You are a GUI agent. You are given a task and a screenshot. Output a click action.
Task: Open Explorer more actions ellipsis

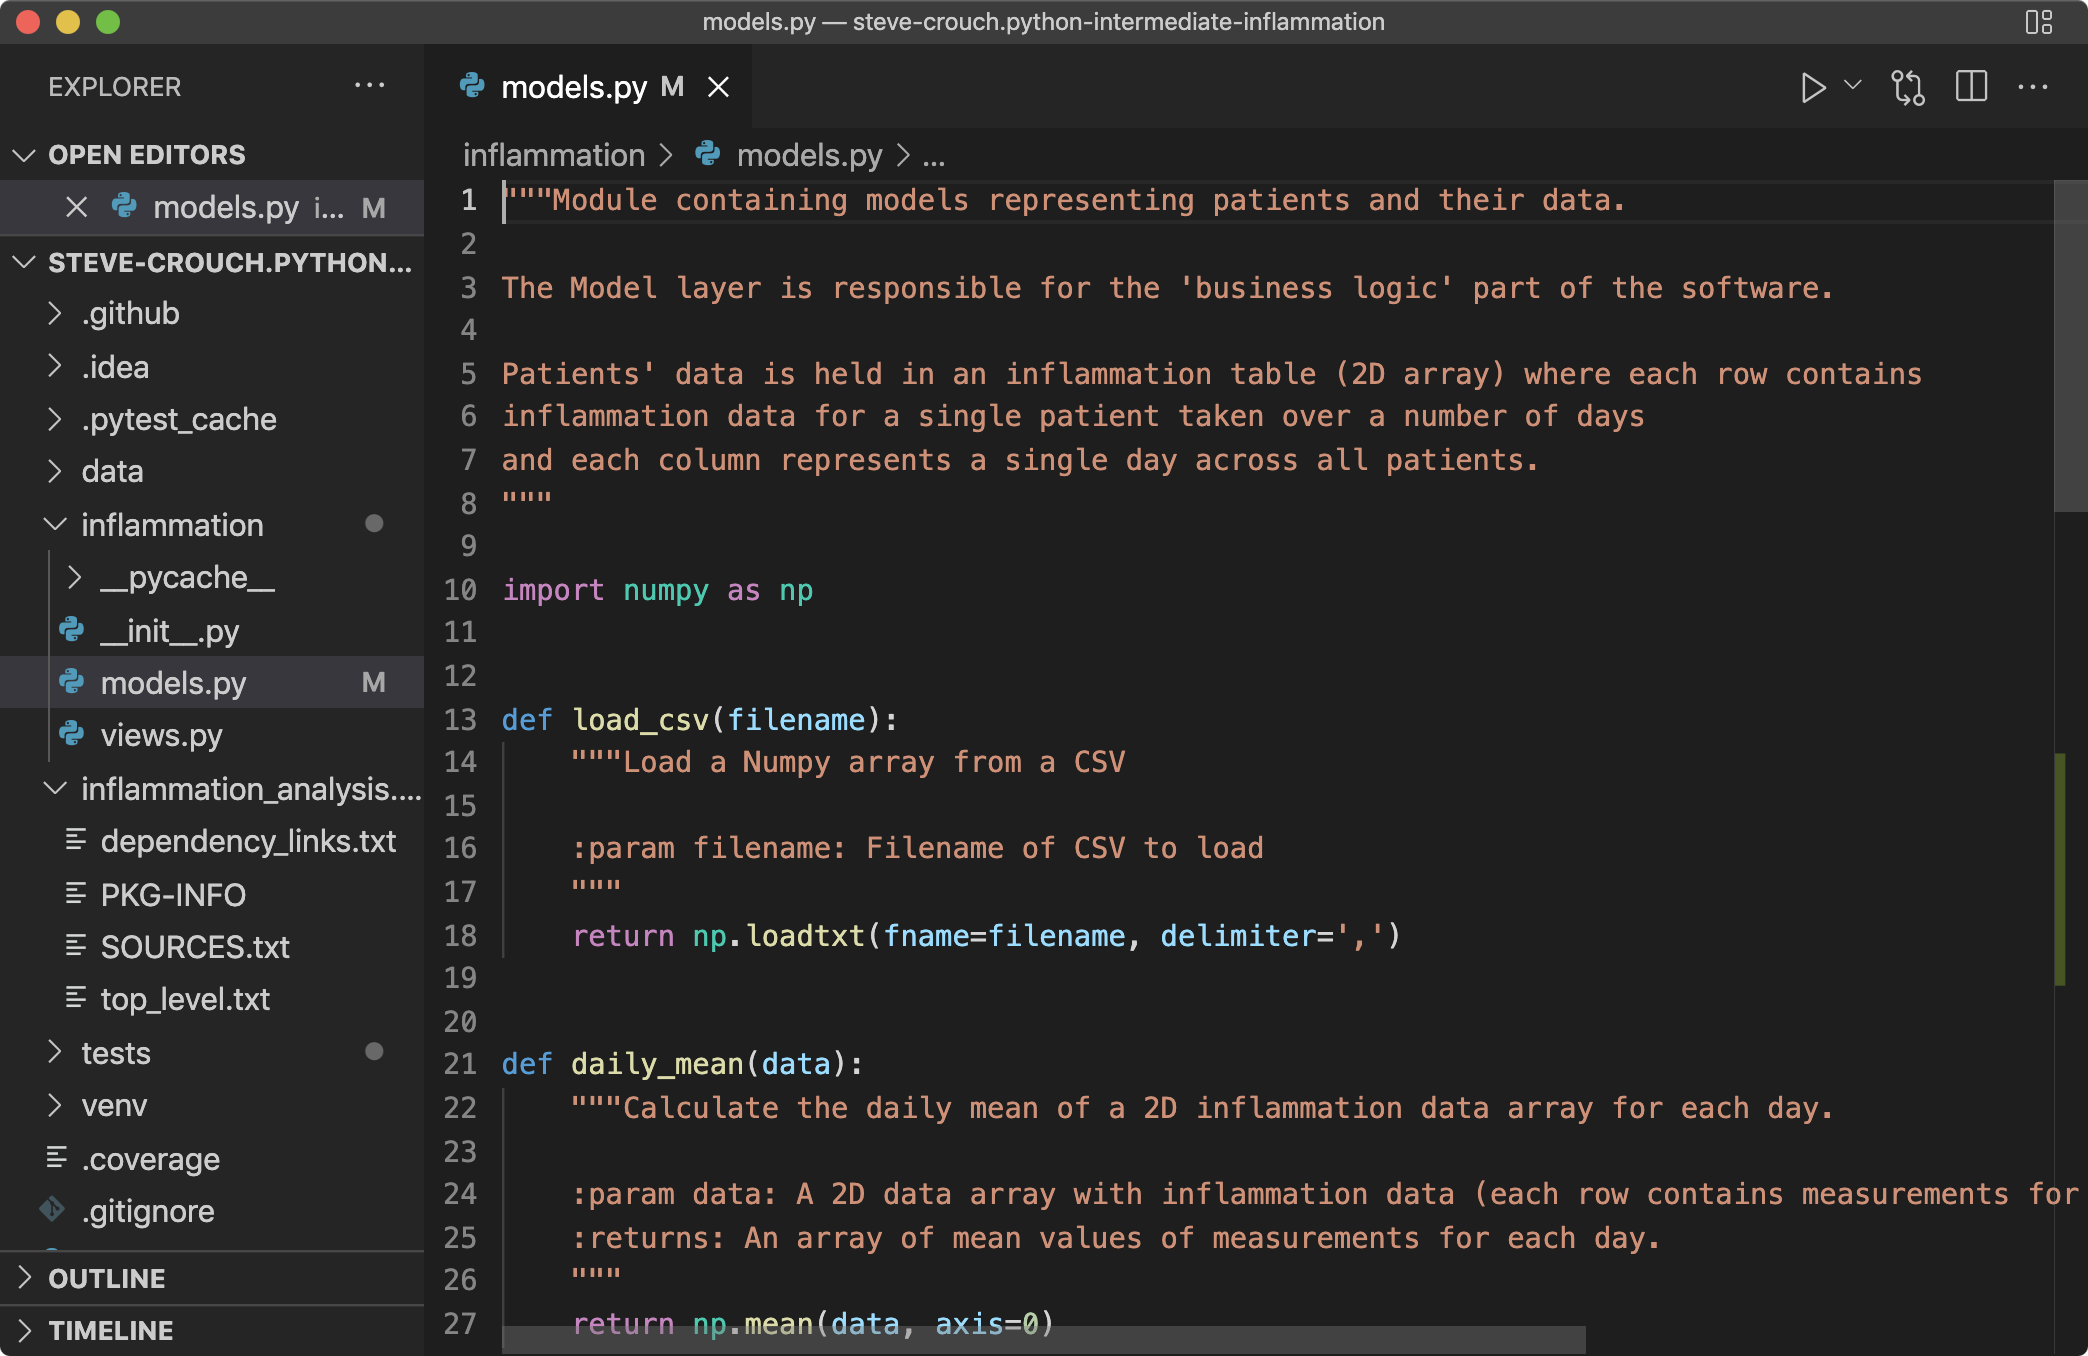coord(370,86)
